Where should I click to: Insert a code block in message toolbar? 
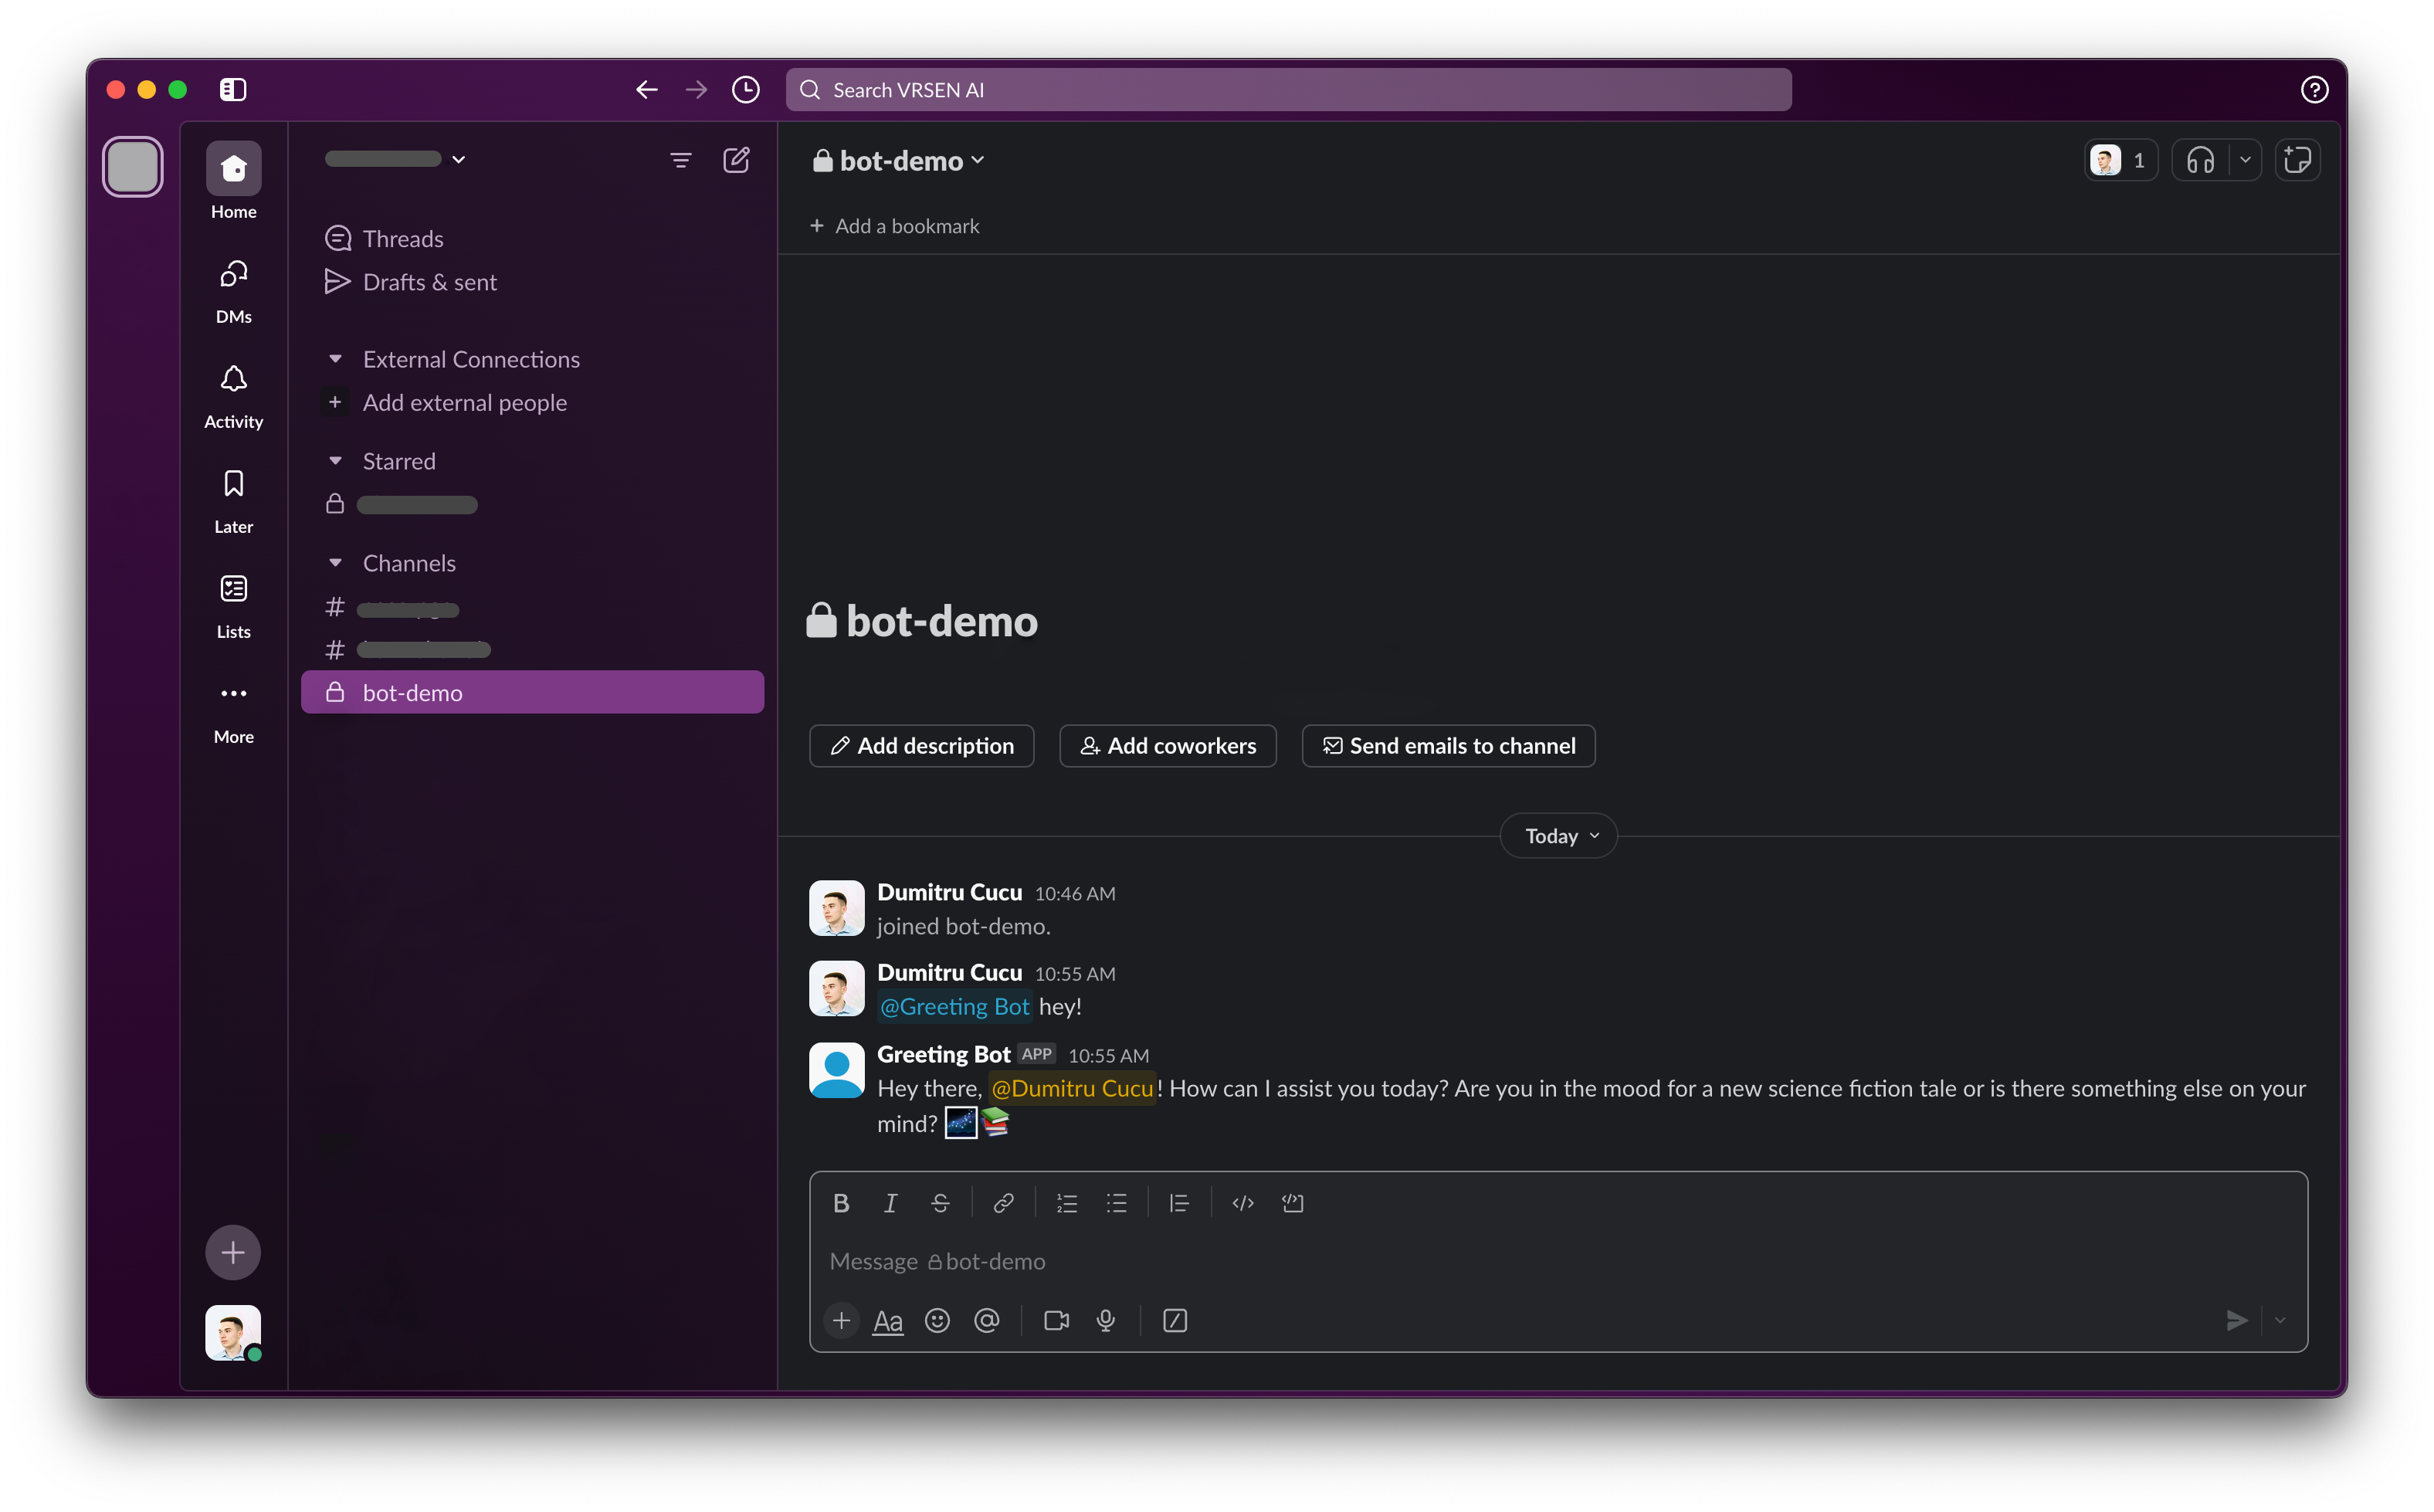click(x=1292, y=1203)
